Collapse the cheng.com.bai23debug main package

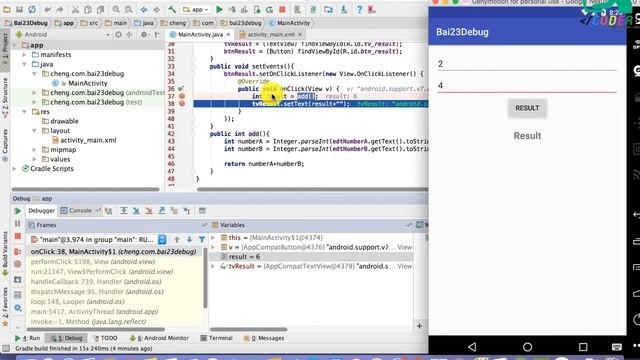point(34,74)
